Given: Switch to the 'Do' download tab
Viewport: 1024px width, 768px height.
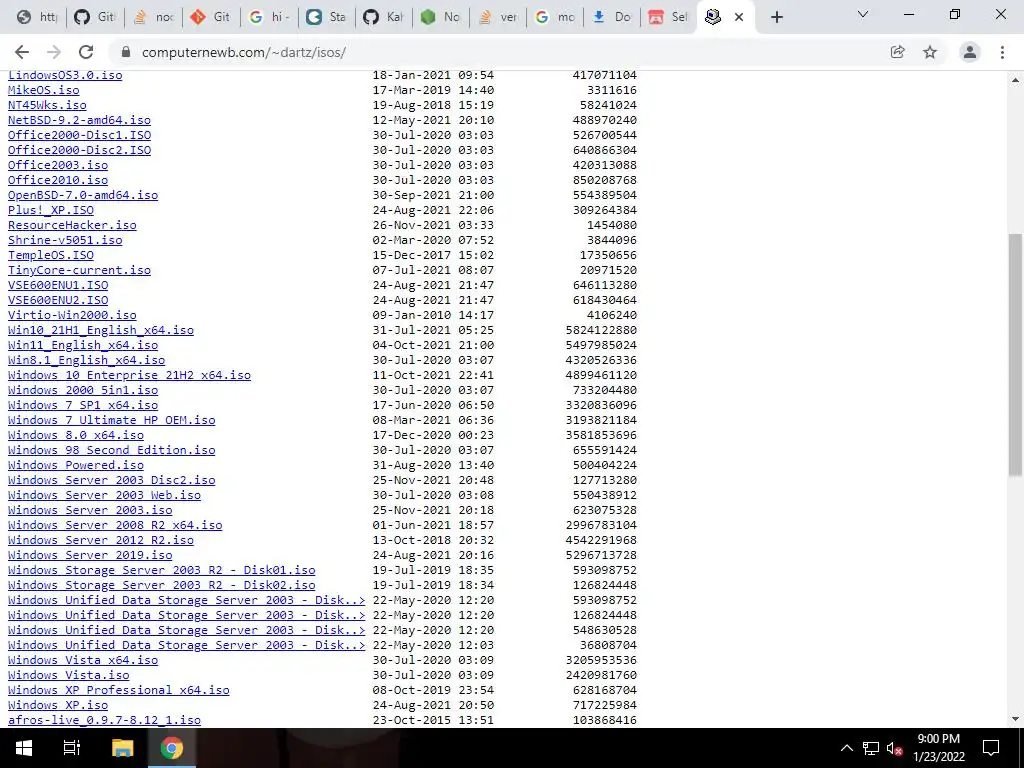Looking at the screenshot, I should coord(611,17).
